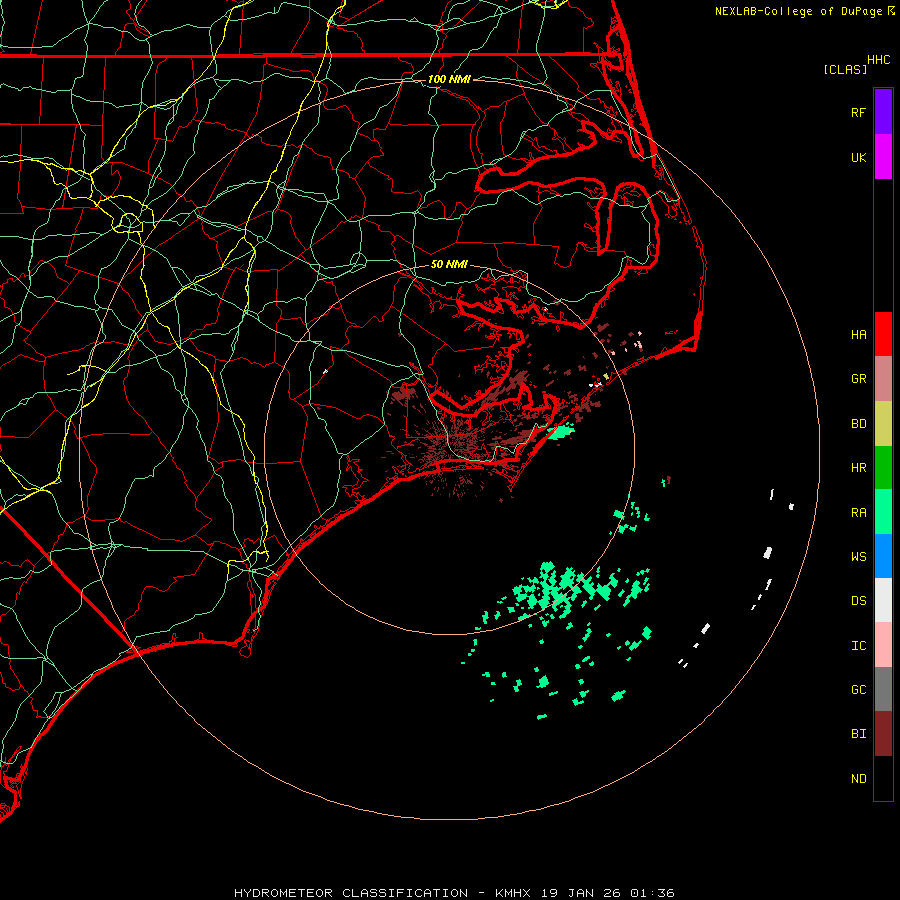Click the GC legend label
900x900 pixels.
tap(858, 690)
